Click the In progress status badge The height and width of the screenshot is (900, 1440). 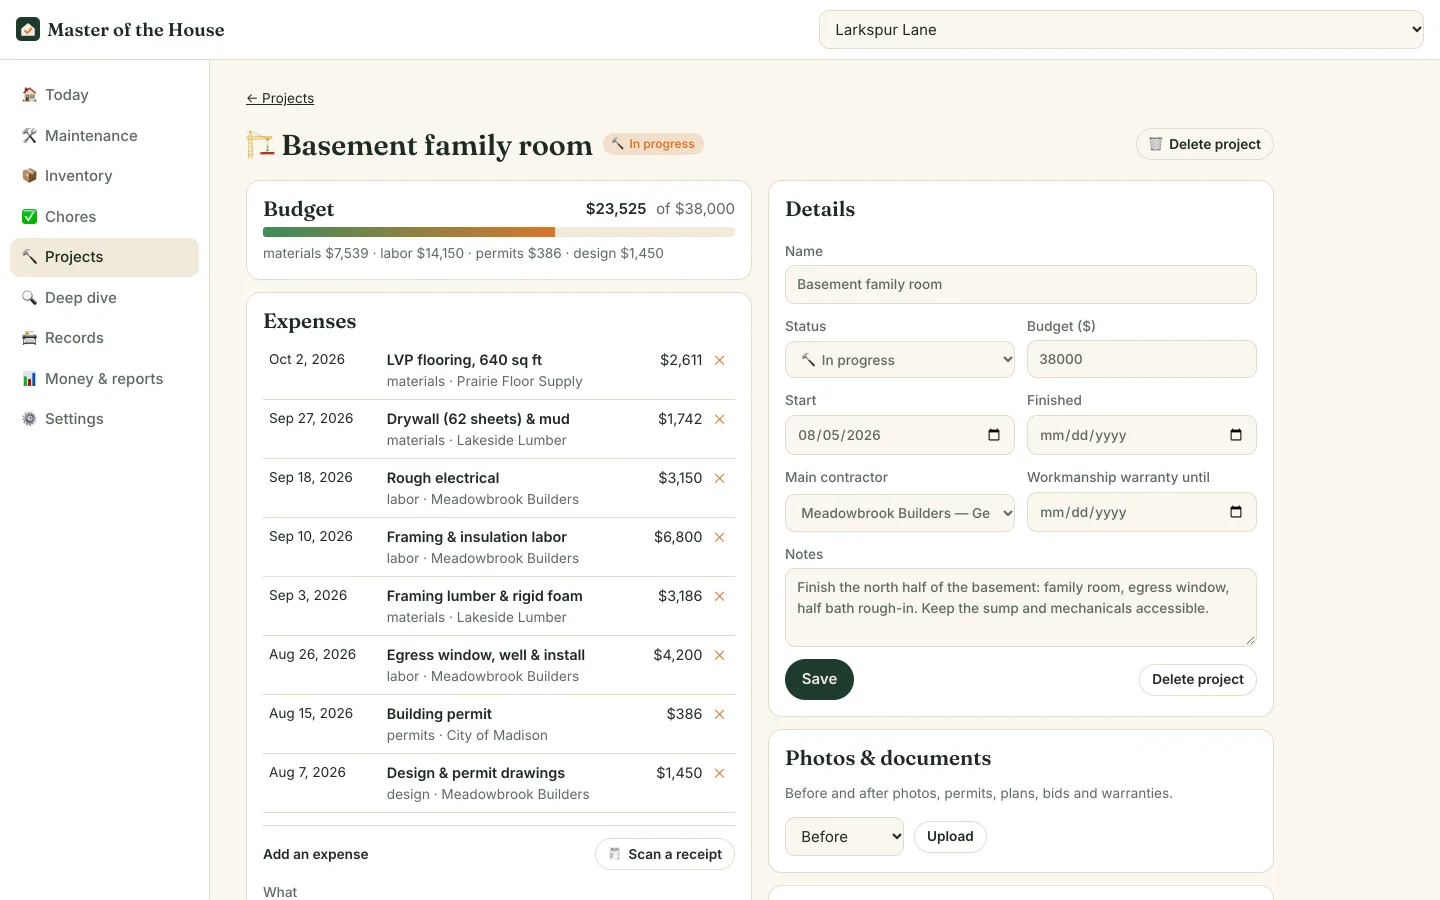coord(653,144)
